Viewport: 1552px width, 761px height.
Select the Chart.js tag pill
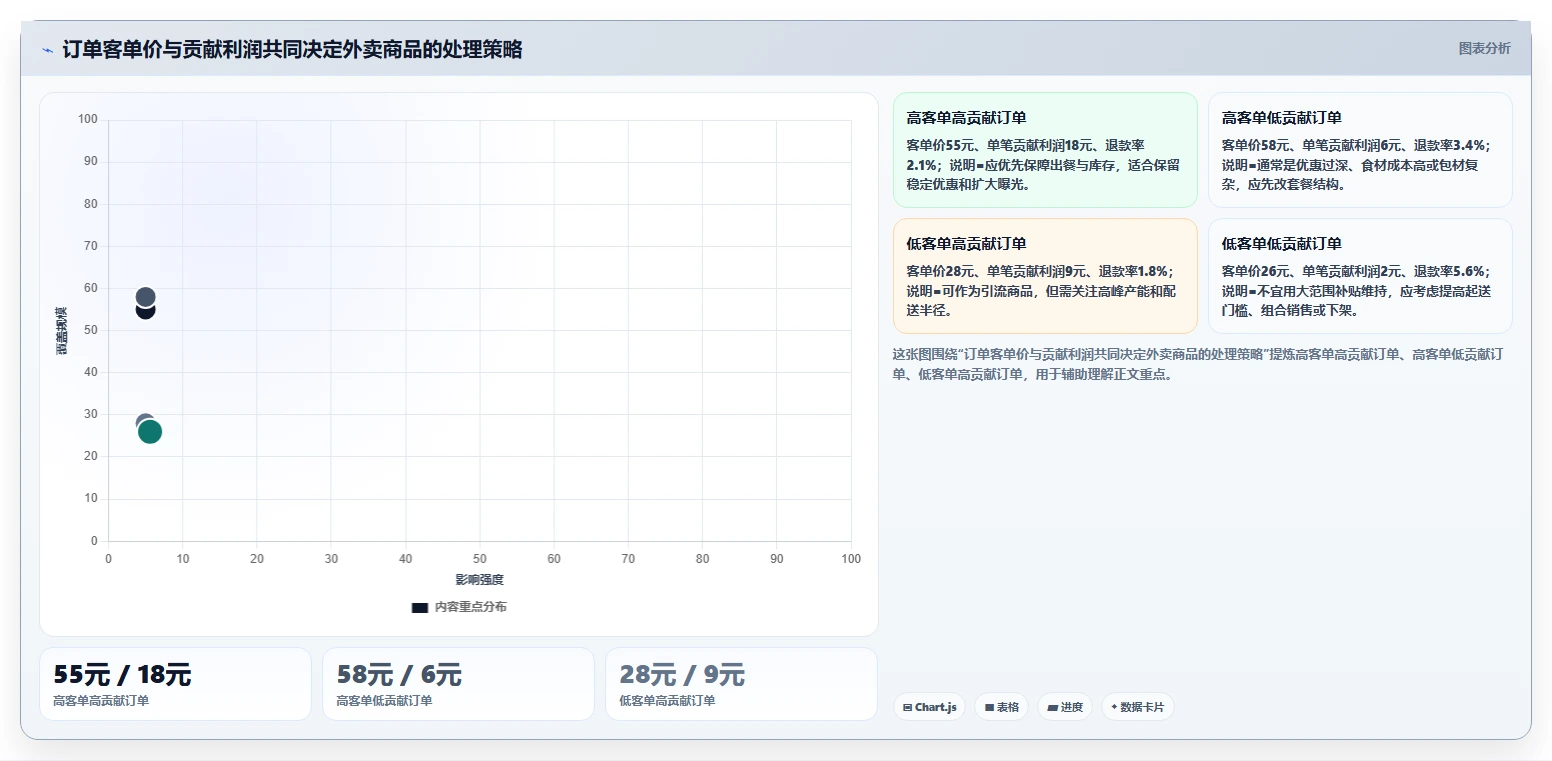click(x=929, y=707)
